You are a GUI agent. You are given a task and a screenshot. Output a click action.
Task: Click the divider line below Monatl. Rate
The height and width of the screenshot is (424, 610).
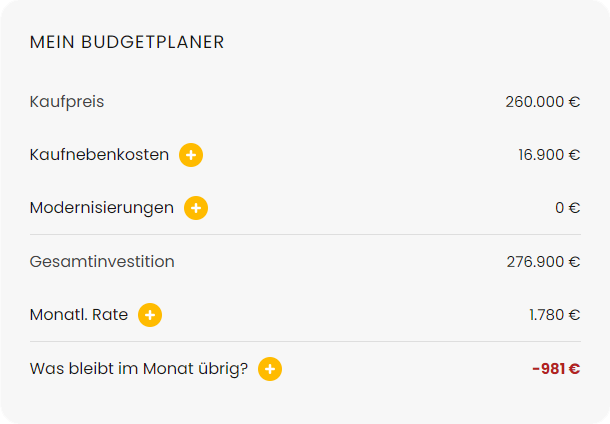pos(305,342)
